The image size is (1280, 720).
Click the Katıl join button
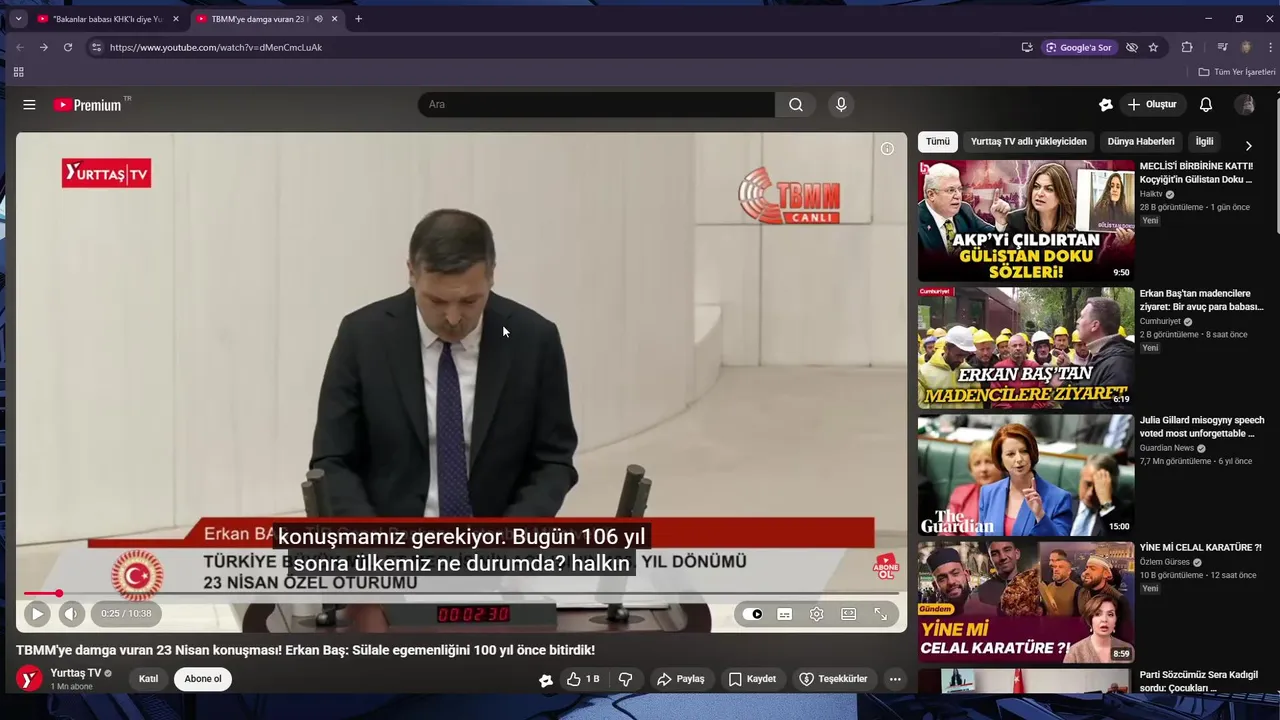point(148,679)
